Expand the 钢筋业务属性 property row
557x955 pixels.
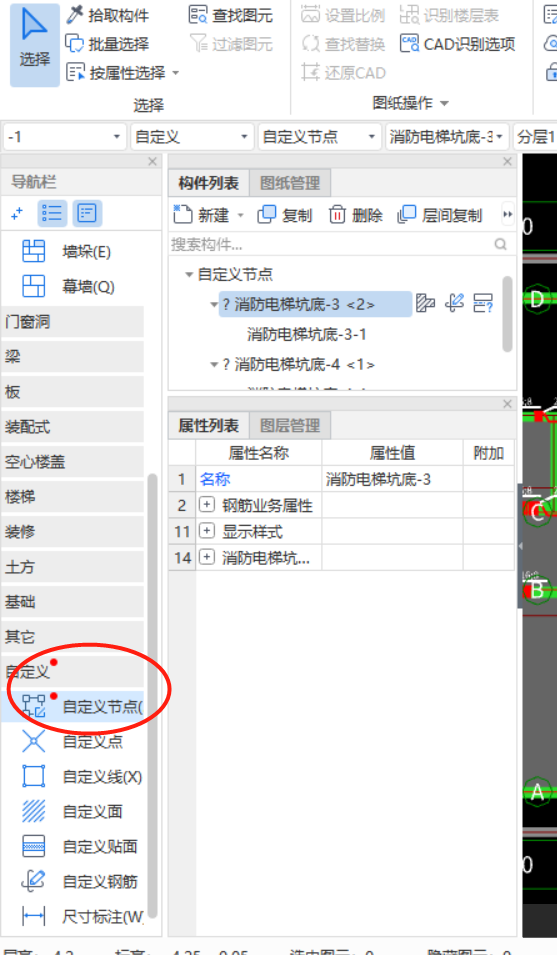207,505
